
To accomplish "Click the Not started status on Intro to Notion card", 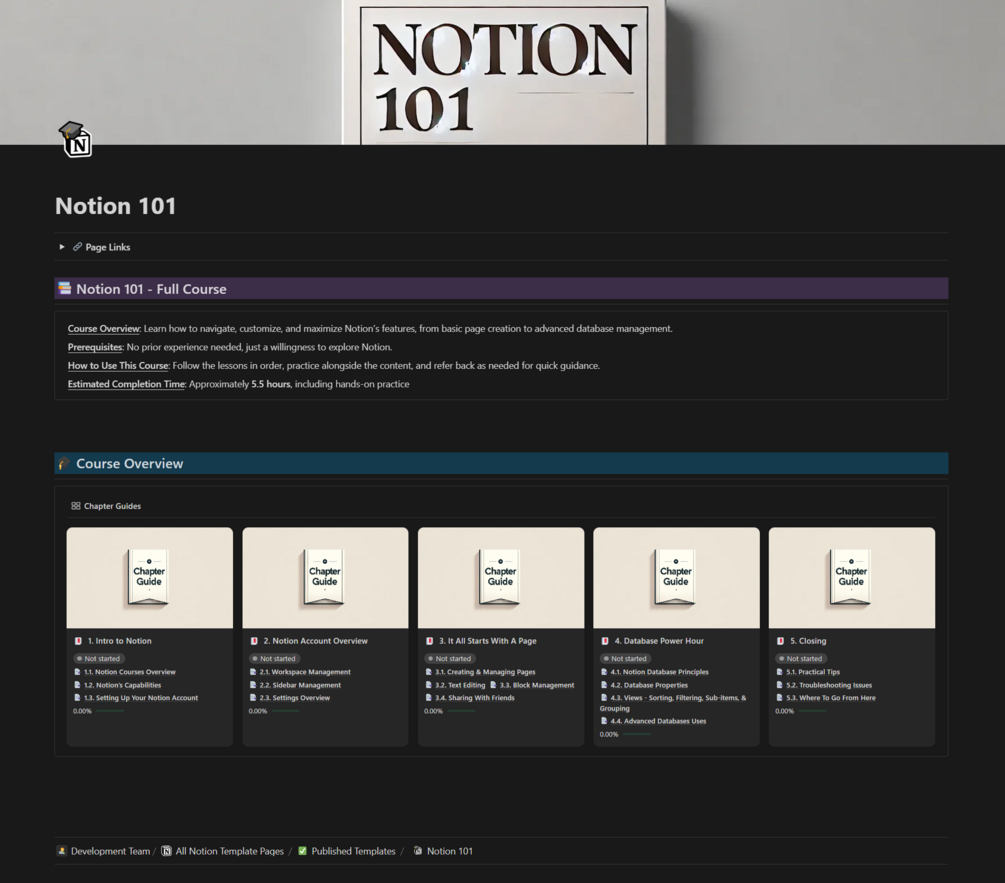I will tap(100, 658).
